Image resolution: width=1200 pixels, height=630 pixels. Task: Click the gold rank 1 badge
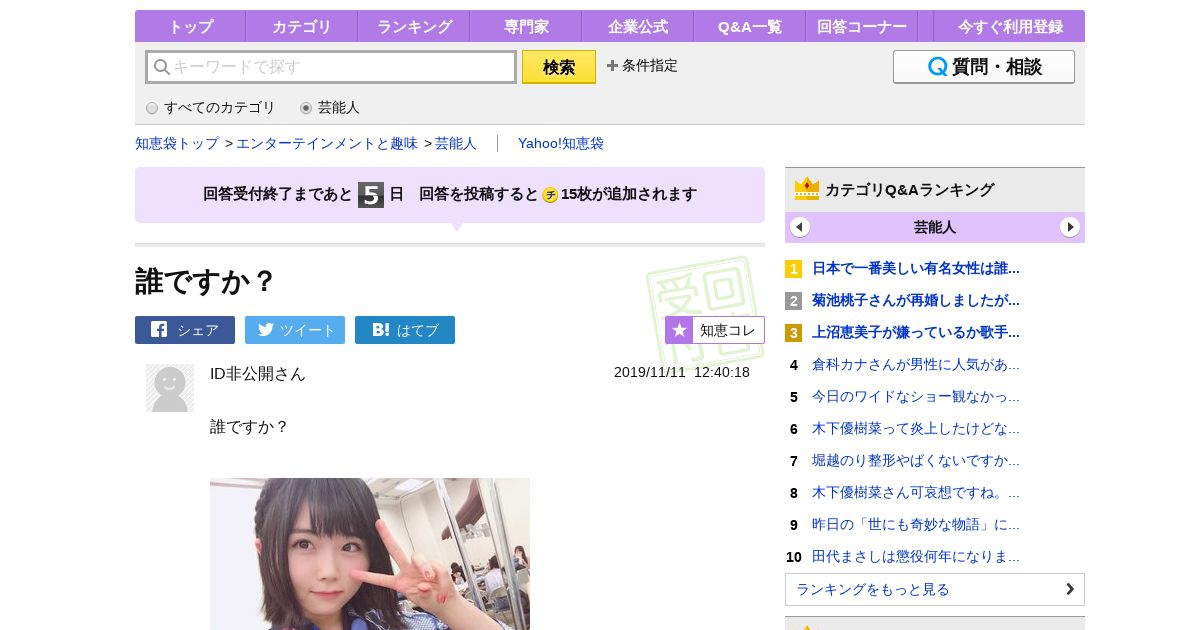(x=793, y=269)
